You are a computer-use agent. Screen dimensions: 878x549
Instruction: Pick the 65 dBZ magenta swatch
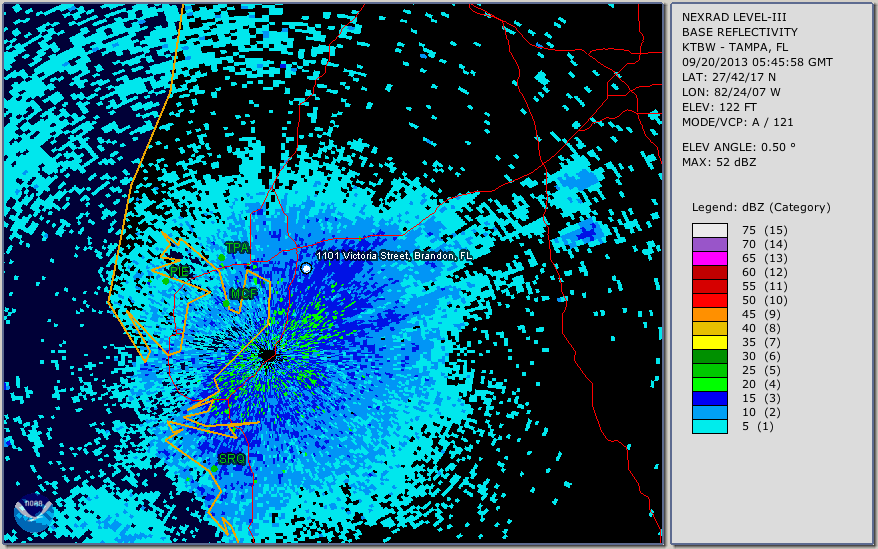[x=709, y=258]
